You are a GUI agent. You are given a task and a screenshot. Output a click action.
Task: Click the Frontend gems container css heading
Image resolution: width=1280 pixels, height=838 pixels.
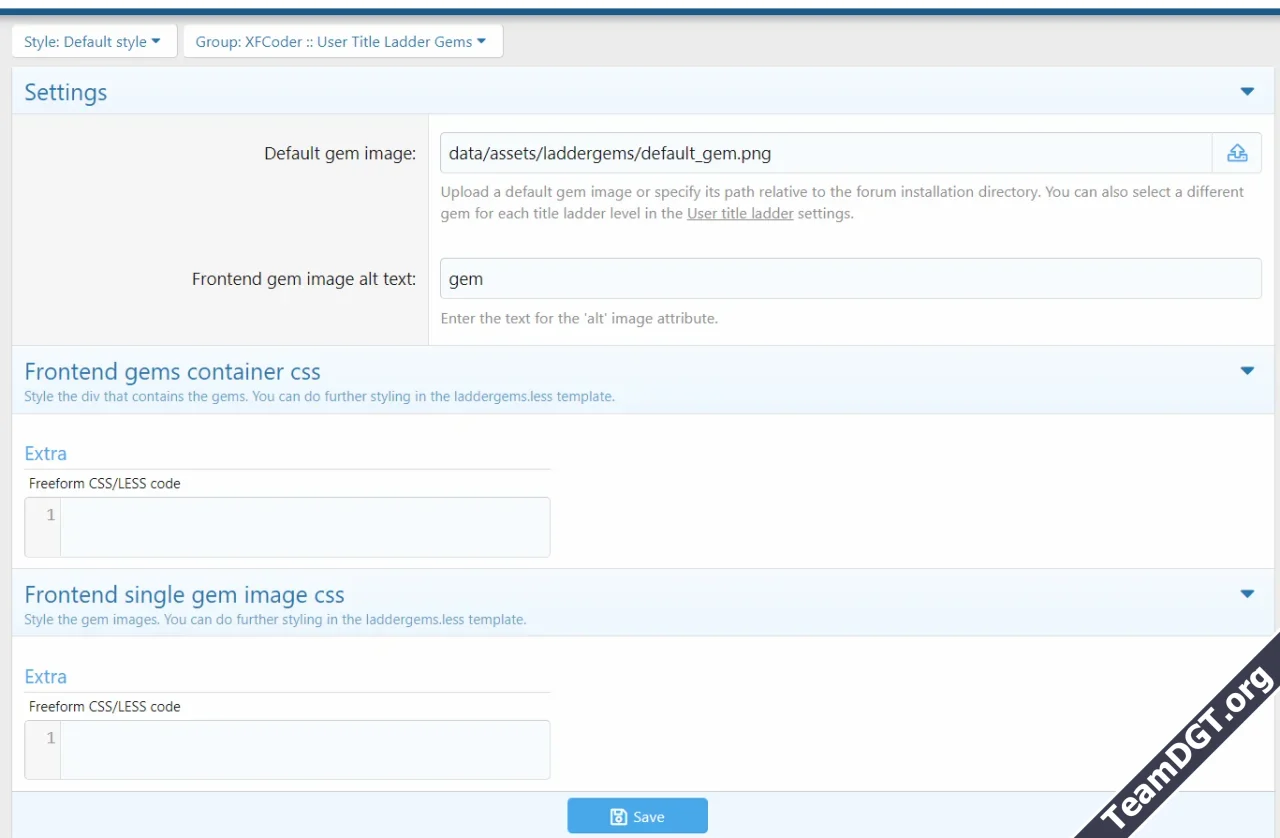pyautogui.click(x=172, y=372)
